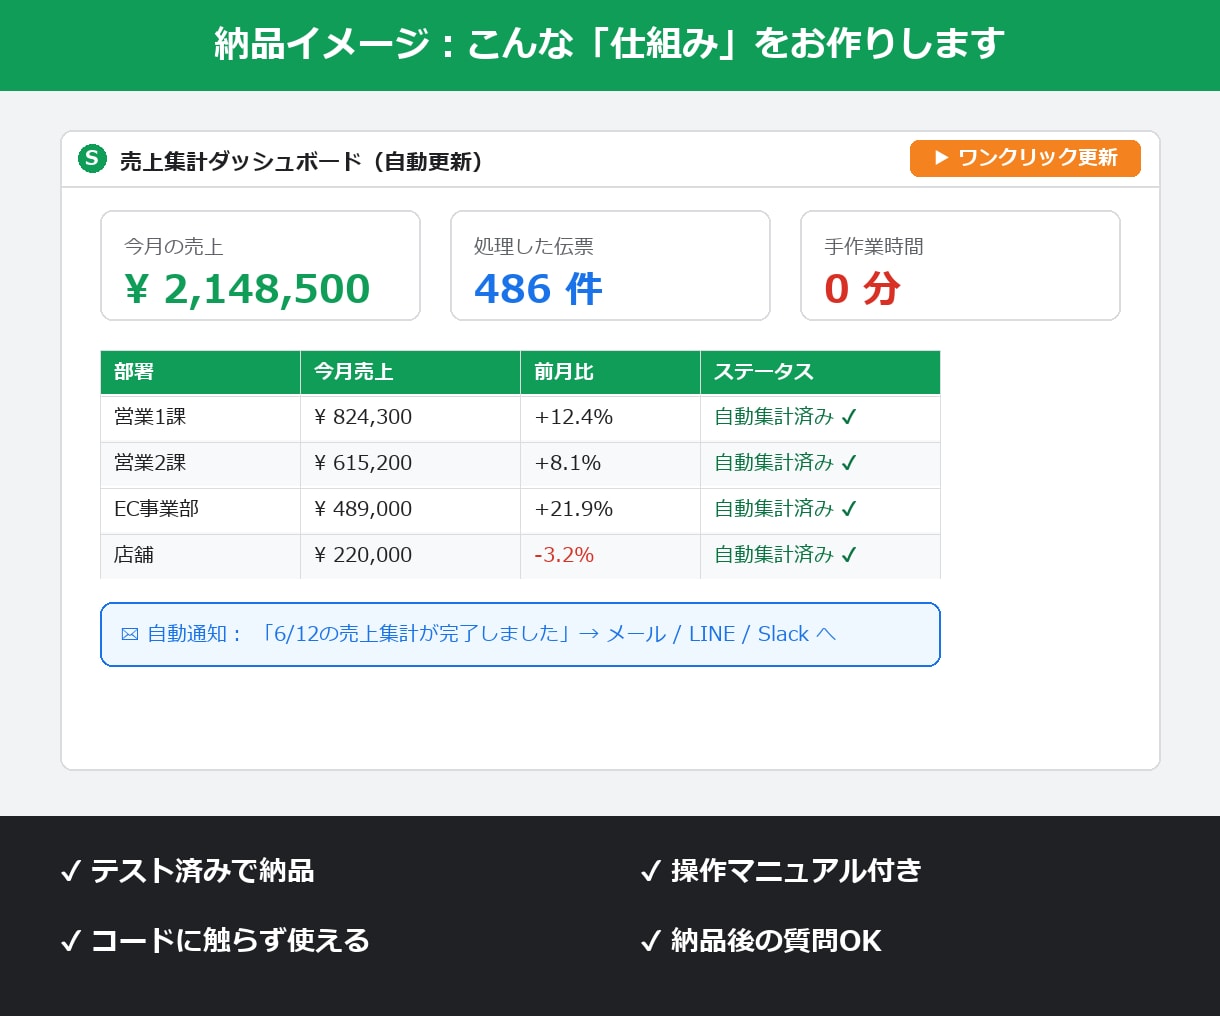The width and height of the screenshot is (1220, 1016).
Task: Select the EC事業部 department cell
Action: (x=200, y=510)
